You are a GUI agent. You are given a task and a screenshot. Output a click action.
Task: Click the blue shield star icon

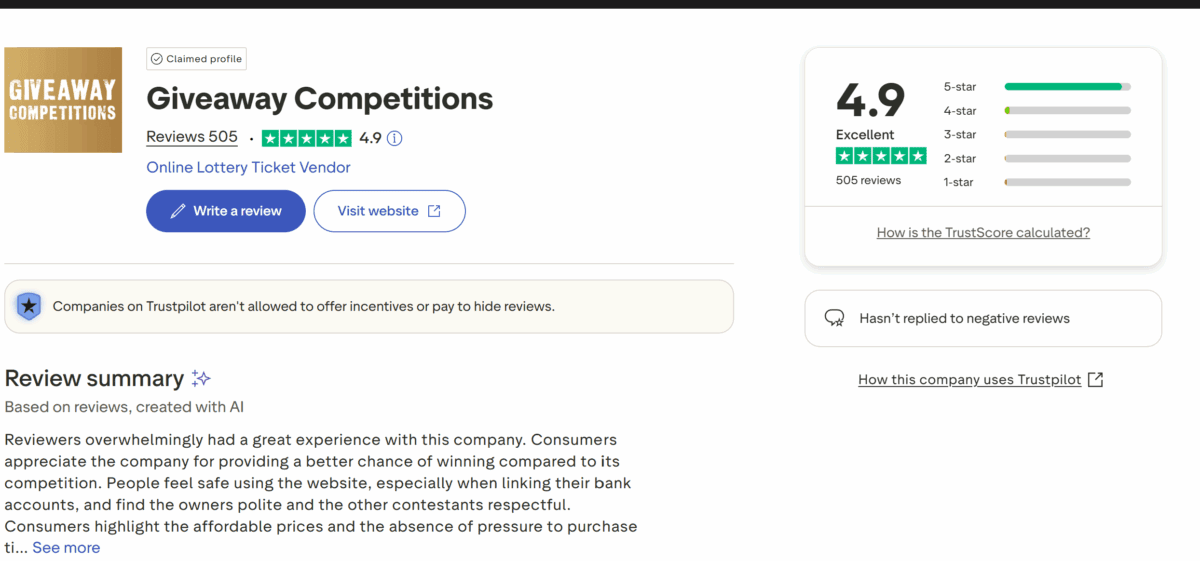pyautogui.click(x=30, y=306)
